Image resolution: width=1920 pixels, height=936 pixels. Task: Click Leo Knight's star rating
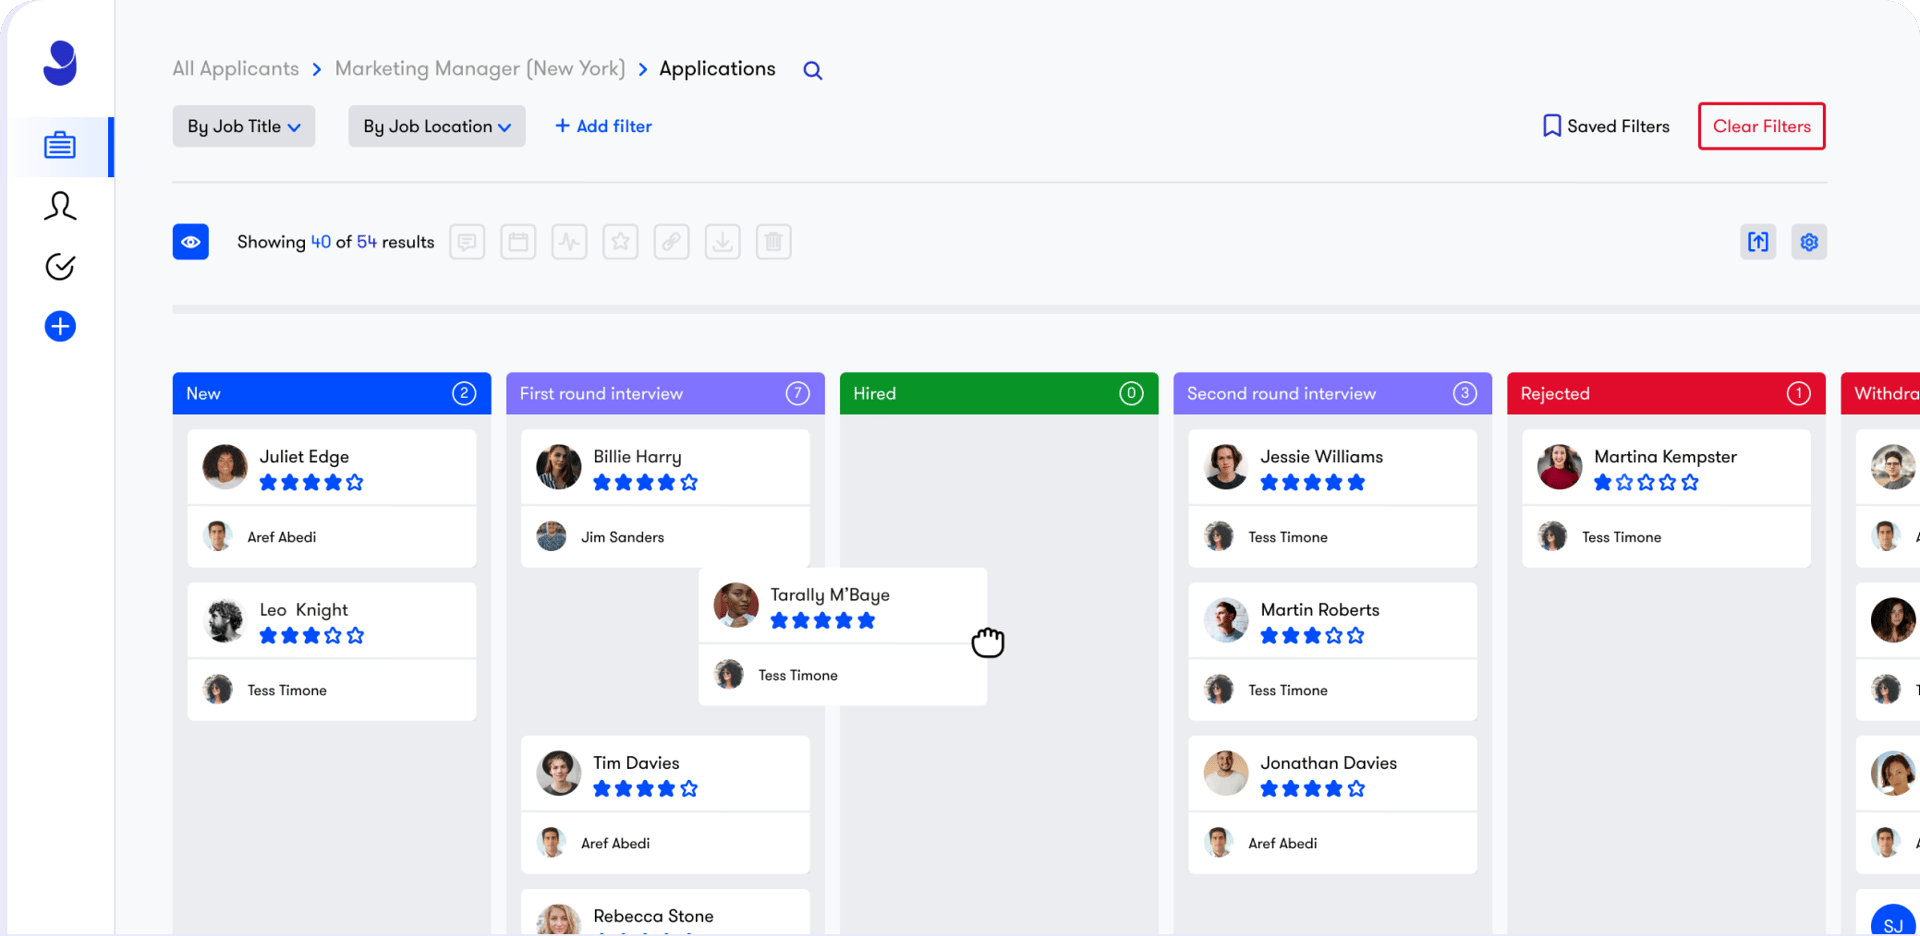[312, 636]
